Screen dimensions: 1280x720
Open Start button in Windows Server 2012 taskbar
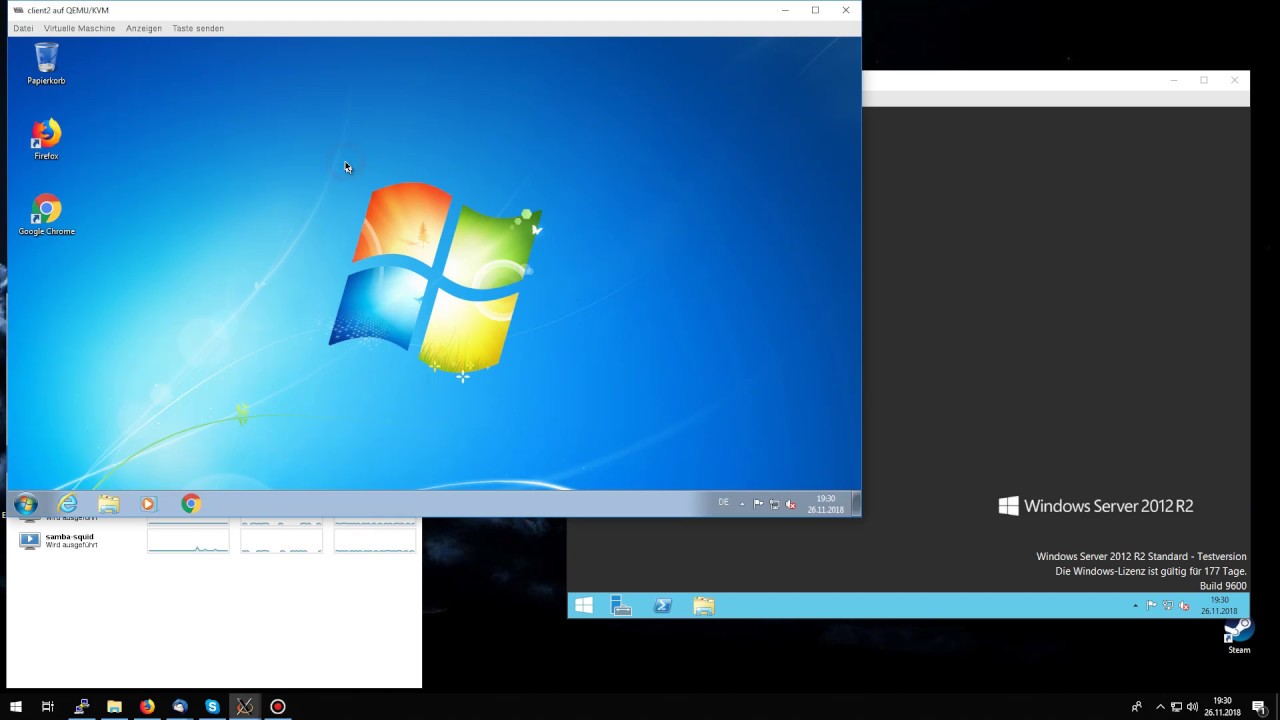(x=584, y=605)
